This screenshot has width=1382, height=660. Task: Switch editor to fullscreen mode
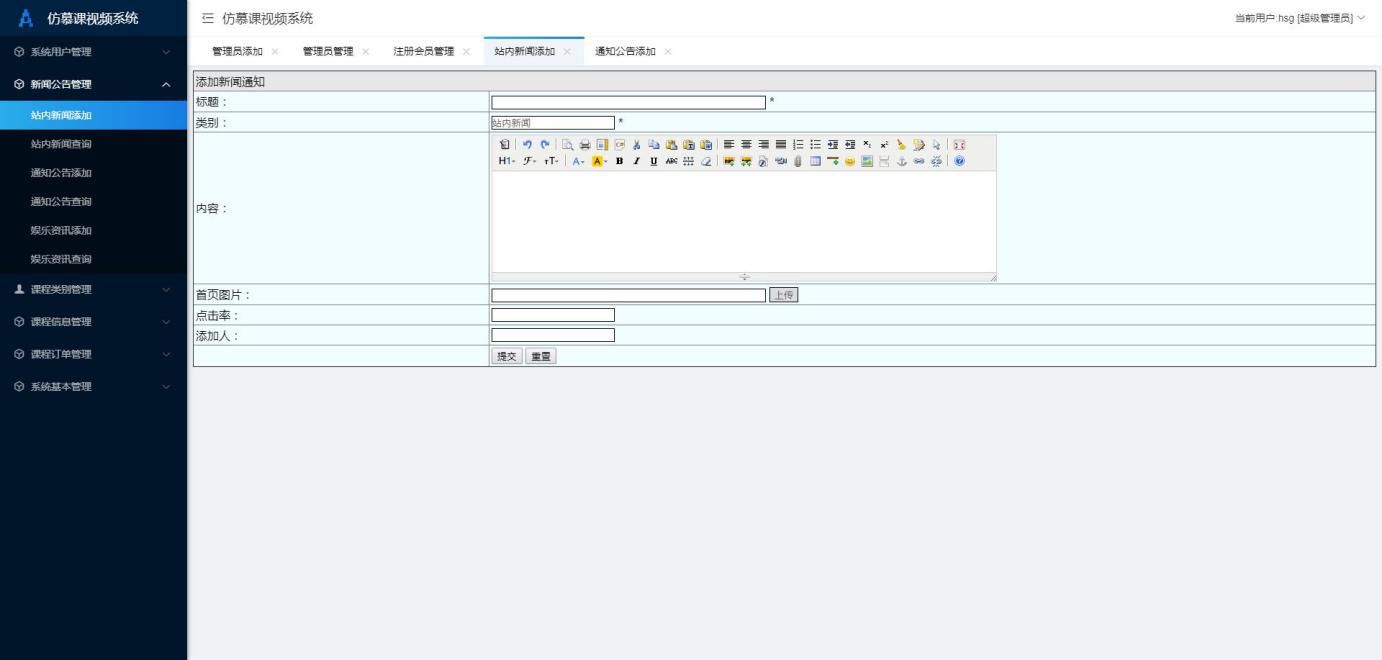point(960,145)
